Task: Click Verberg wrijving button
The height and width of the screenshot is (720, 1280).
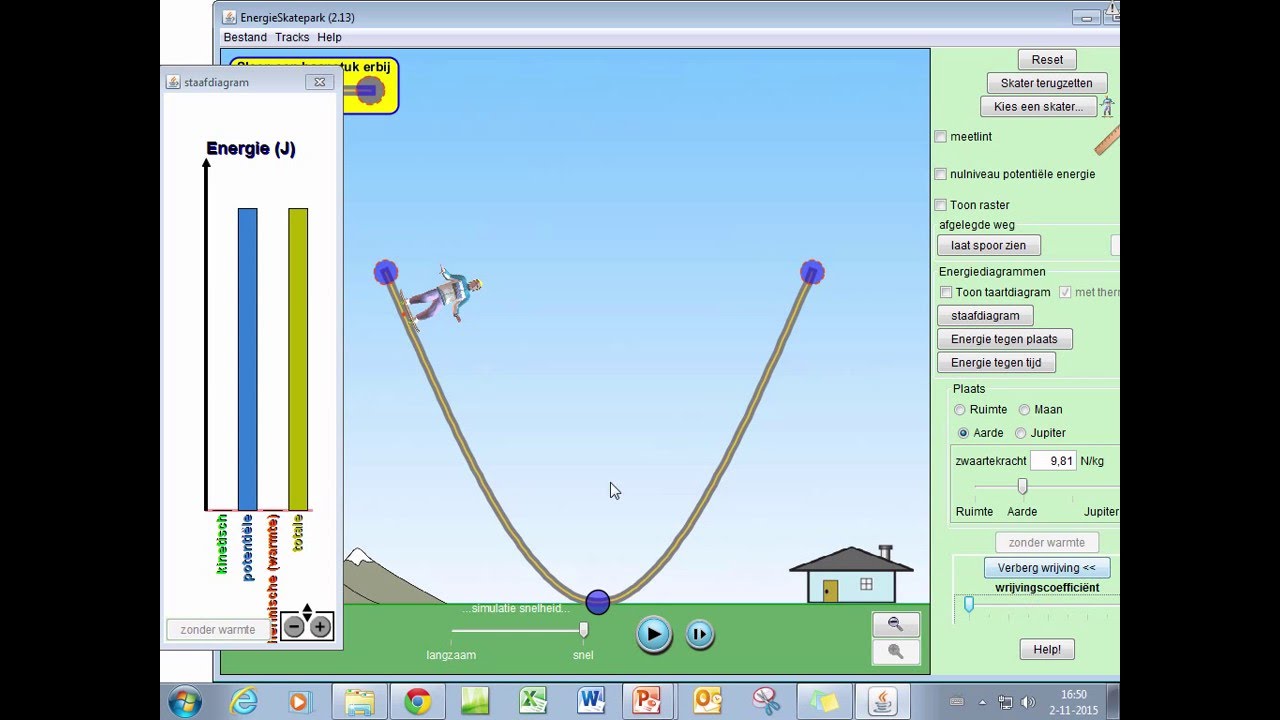Action: tap(1047, 568)
